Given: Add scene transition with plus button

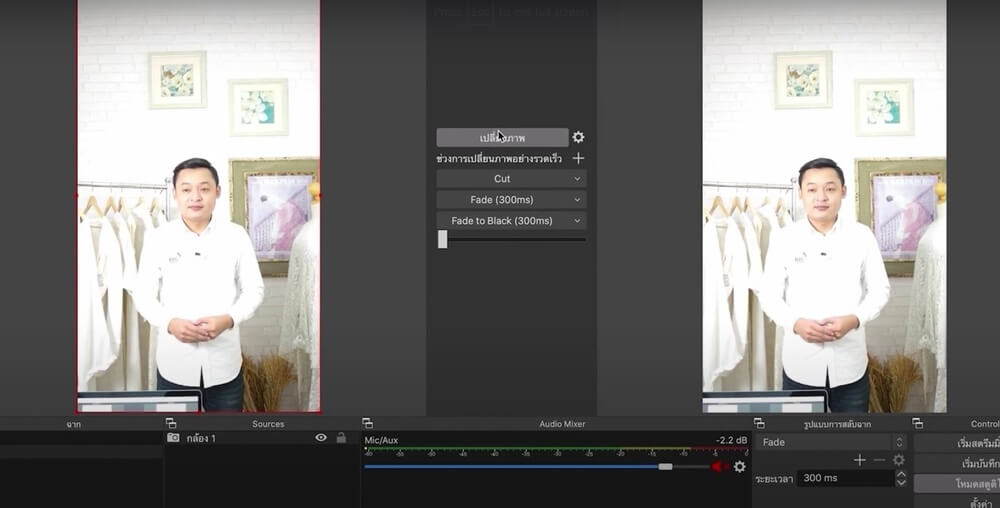Looking at the screenshot, I should click(x=859, y=460).
